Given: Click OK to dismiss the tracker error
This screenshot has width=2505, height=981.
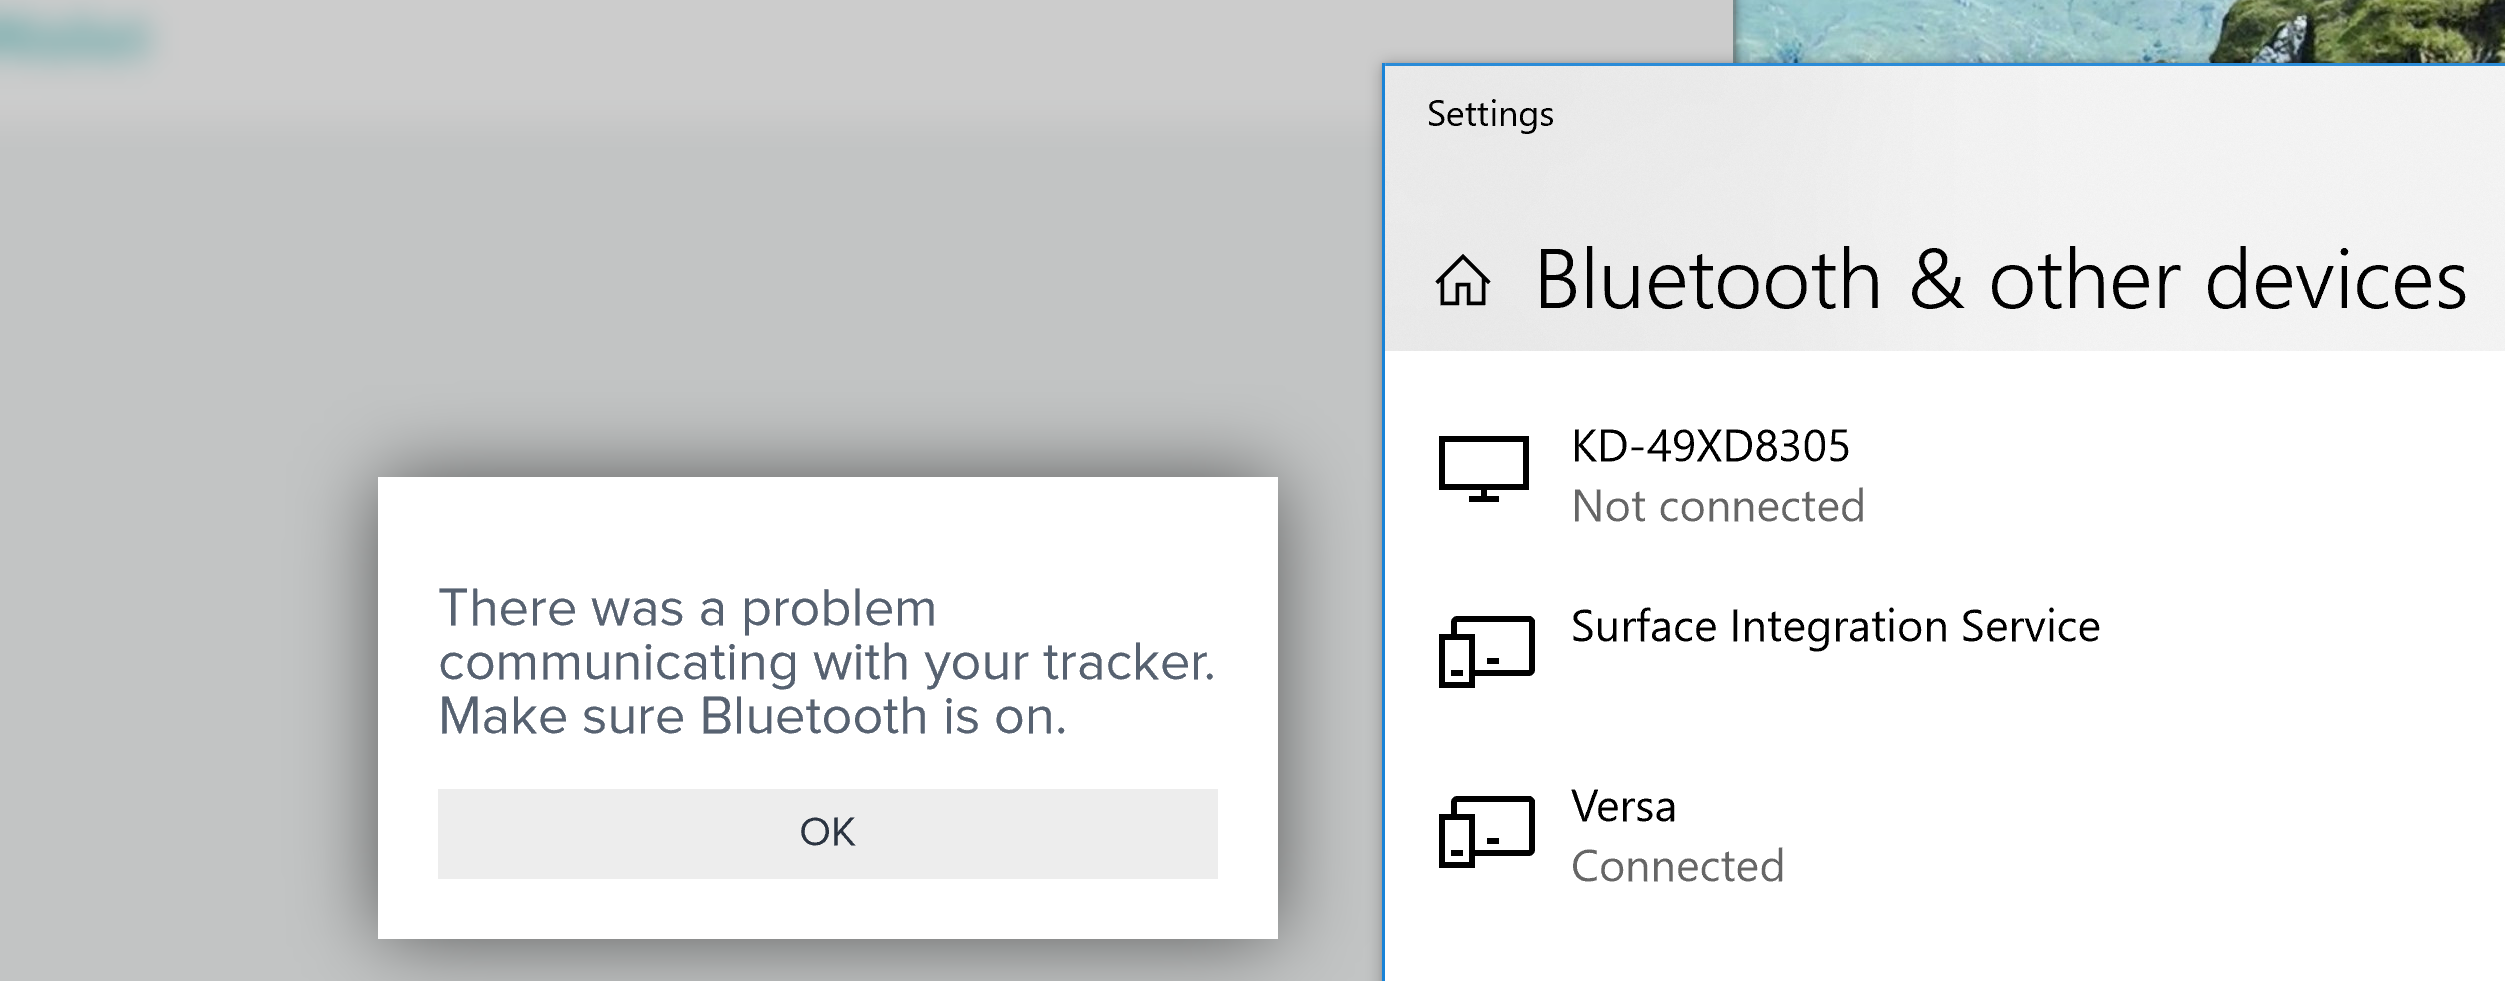Looking at the screenshot, I should coord(827,833).
